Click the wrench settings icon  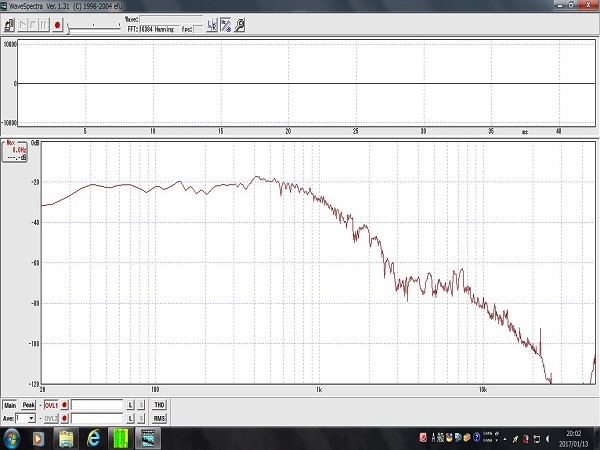[x=240, y=25]
